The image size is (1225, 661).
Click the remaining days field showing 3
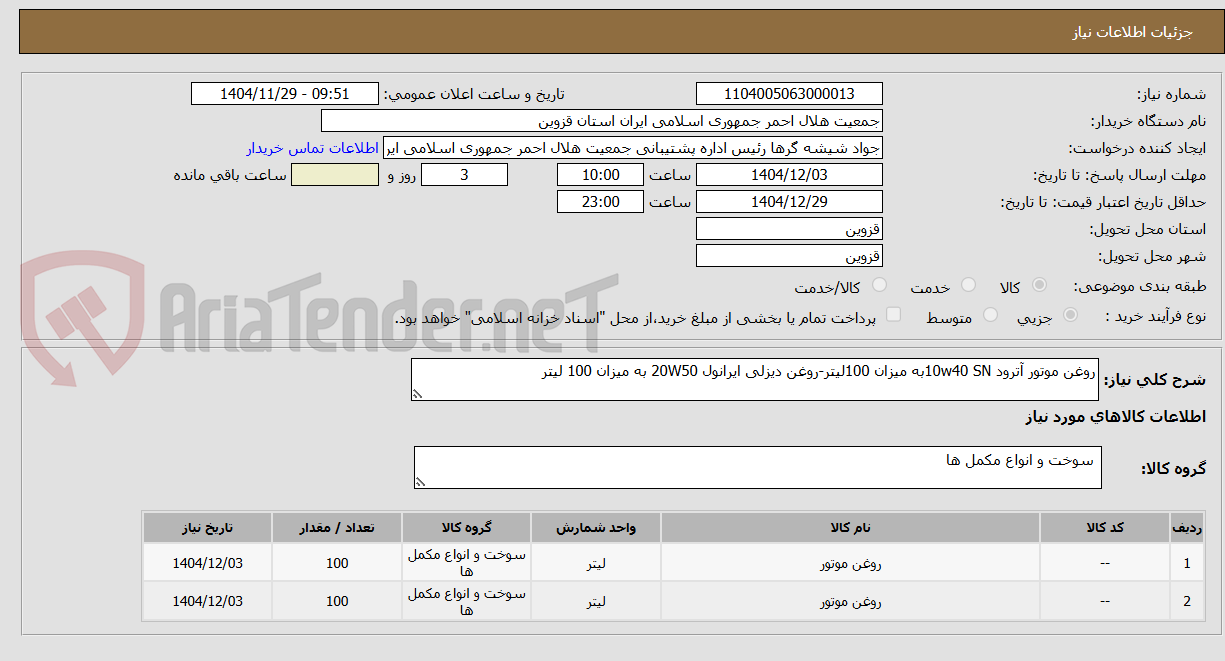click(464, 175)
